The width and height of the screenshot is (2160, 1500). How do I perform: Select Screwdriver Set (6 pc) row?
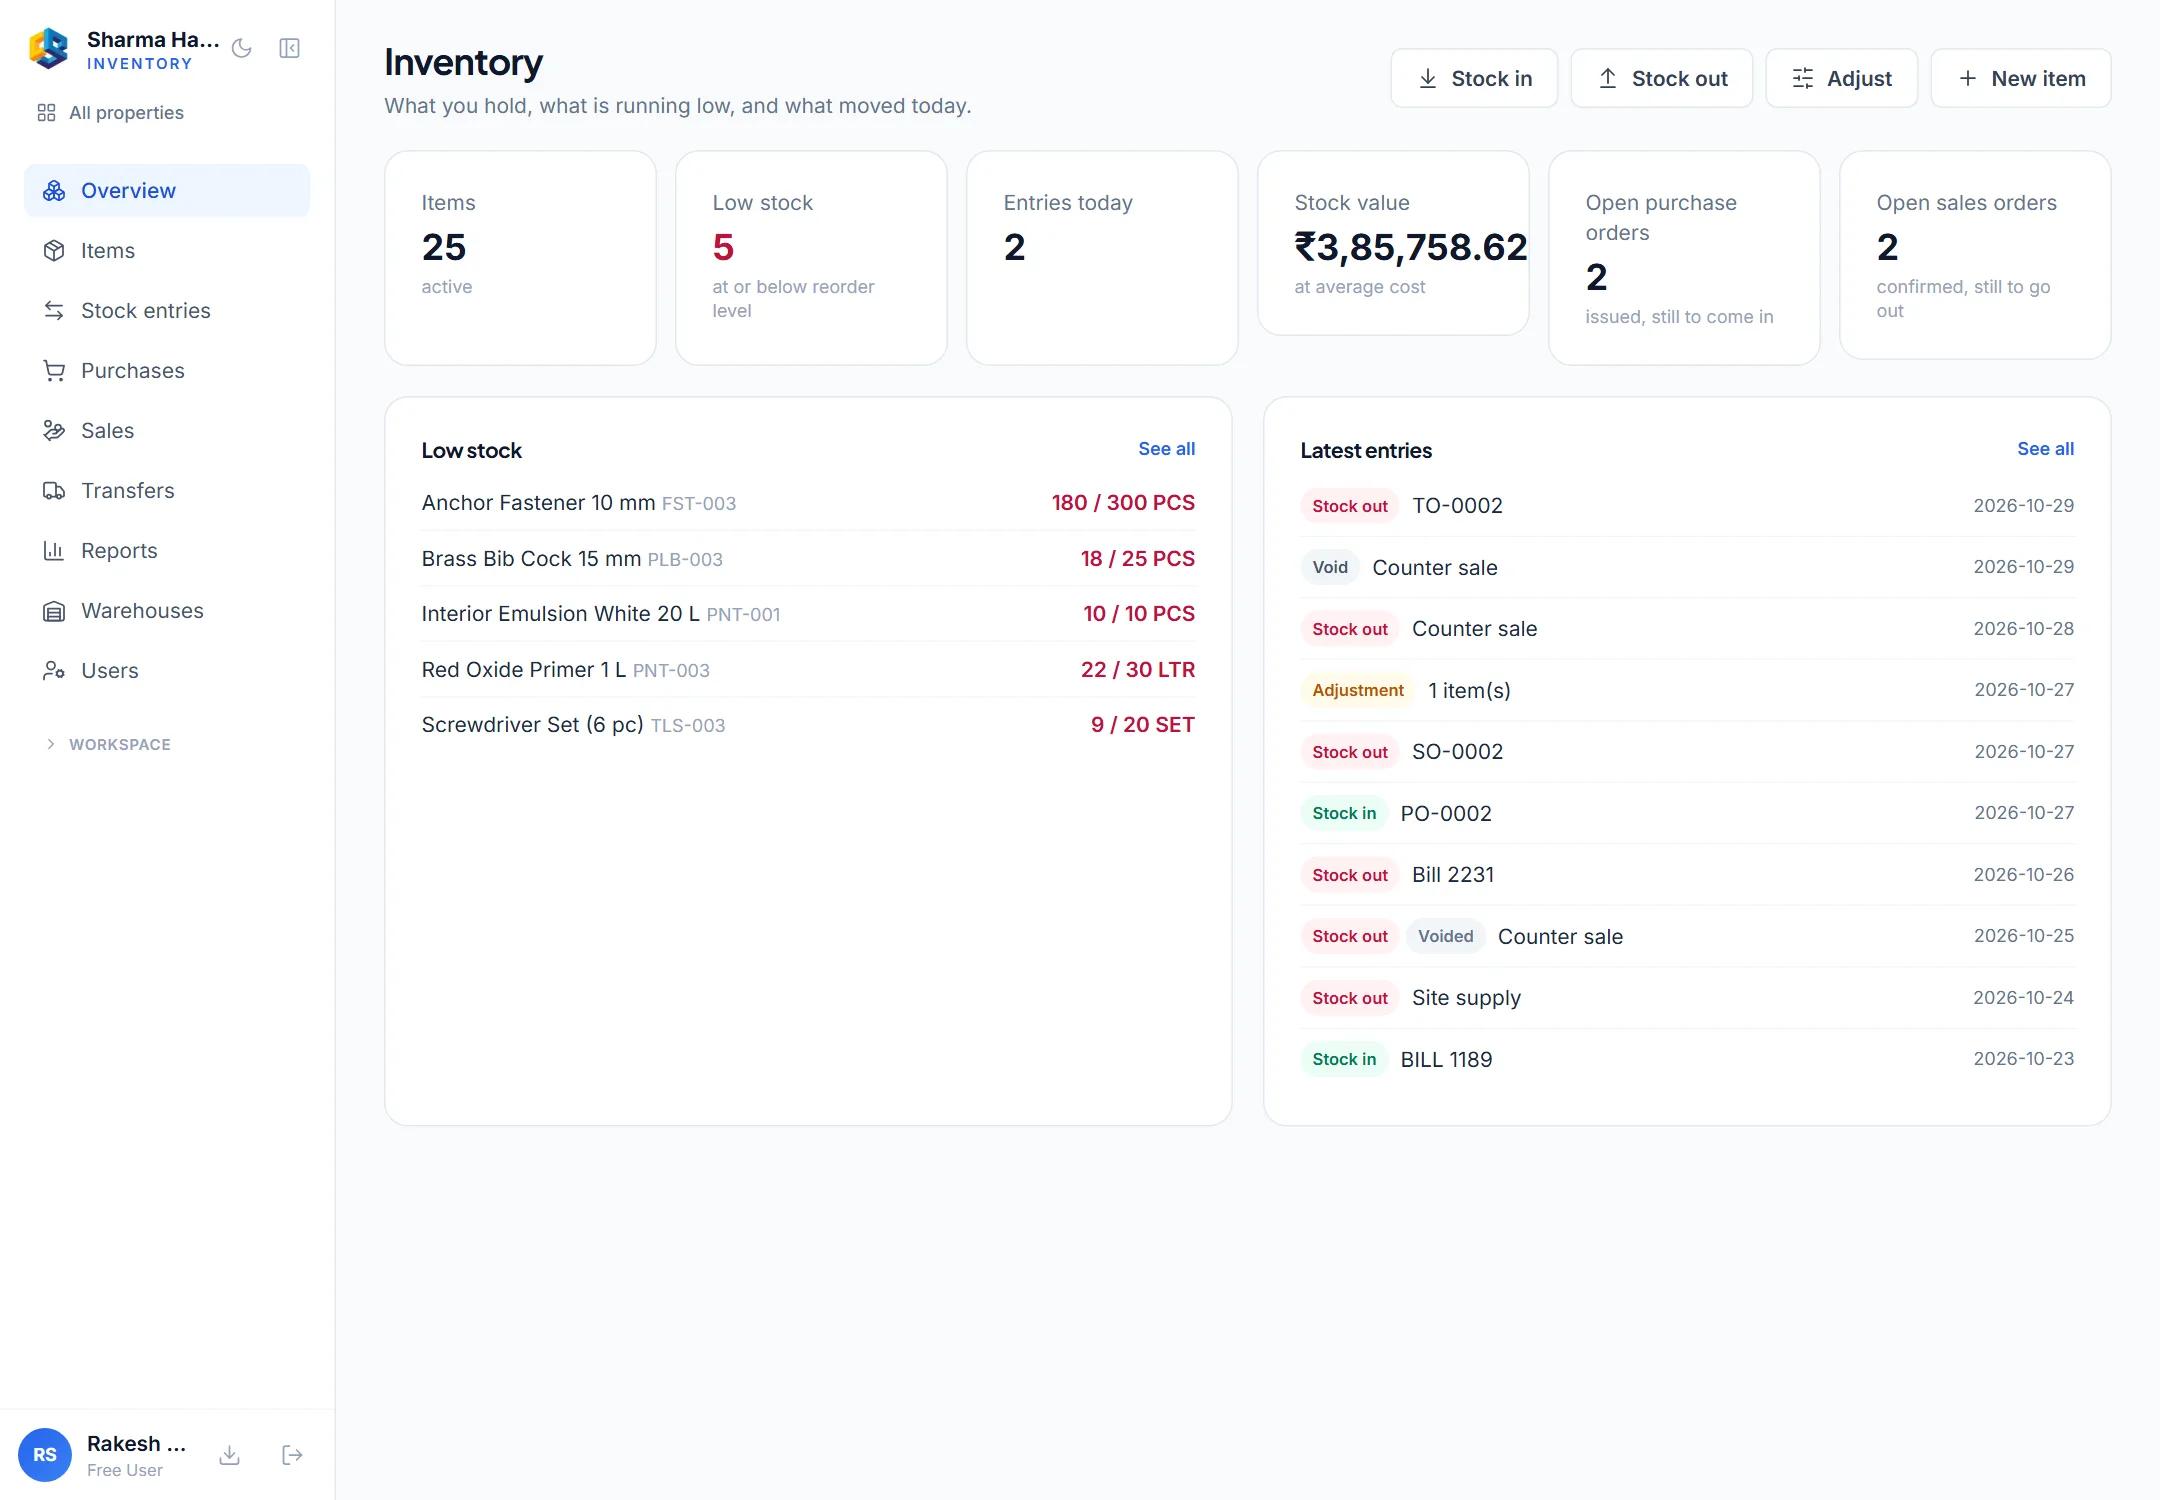[808, 725]
